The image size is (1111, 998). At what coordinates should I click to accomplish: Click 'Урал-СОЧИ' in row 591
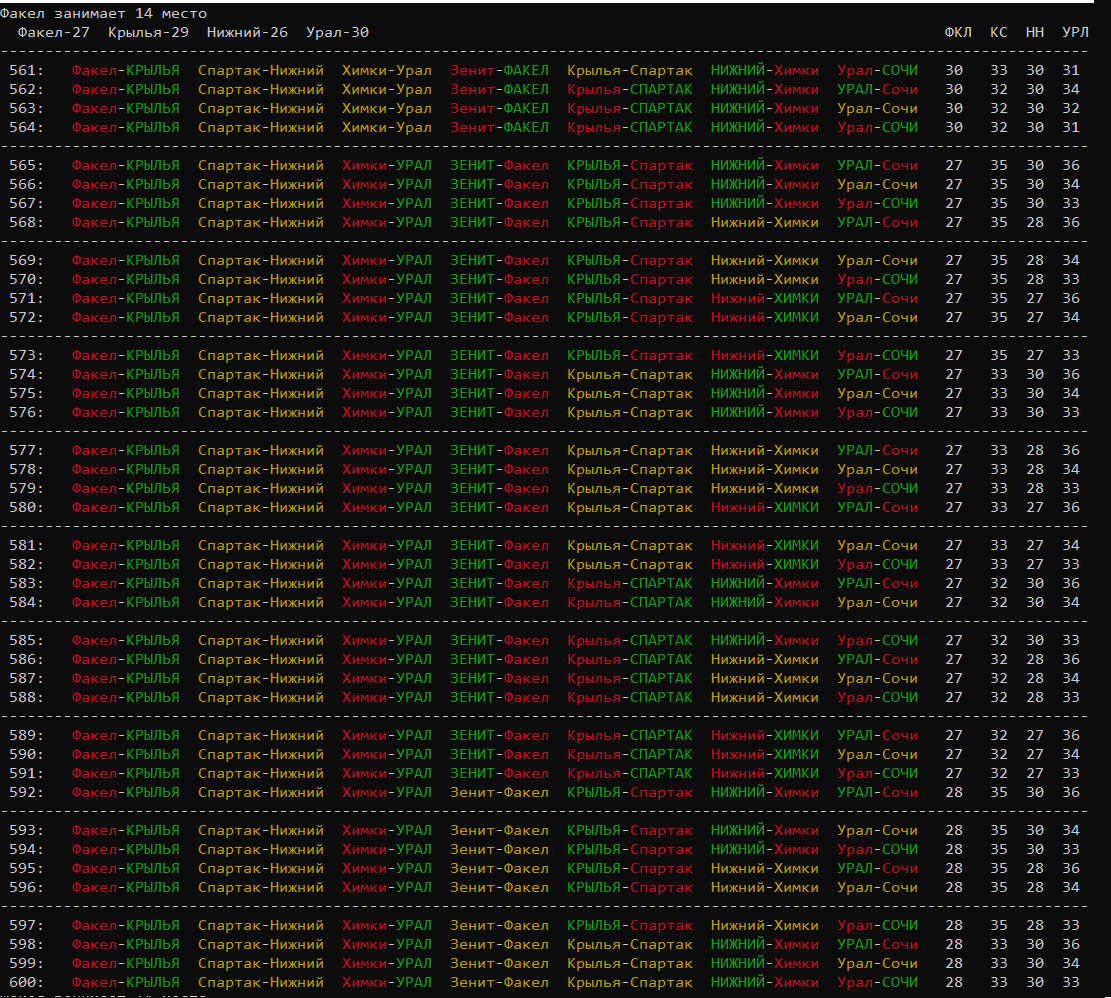(877, 773)
